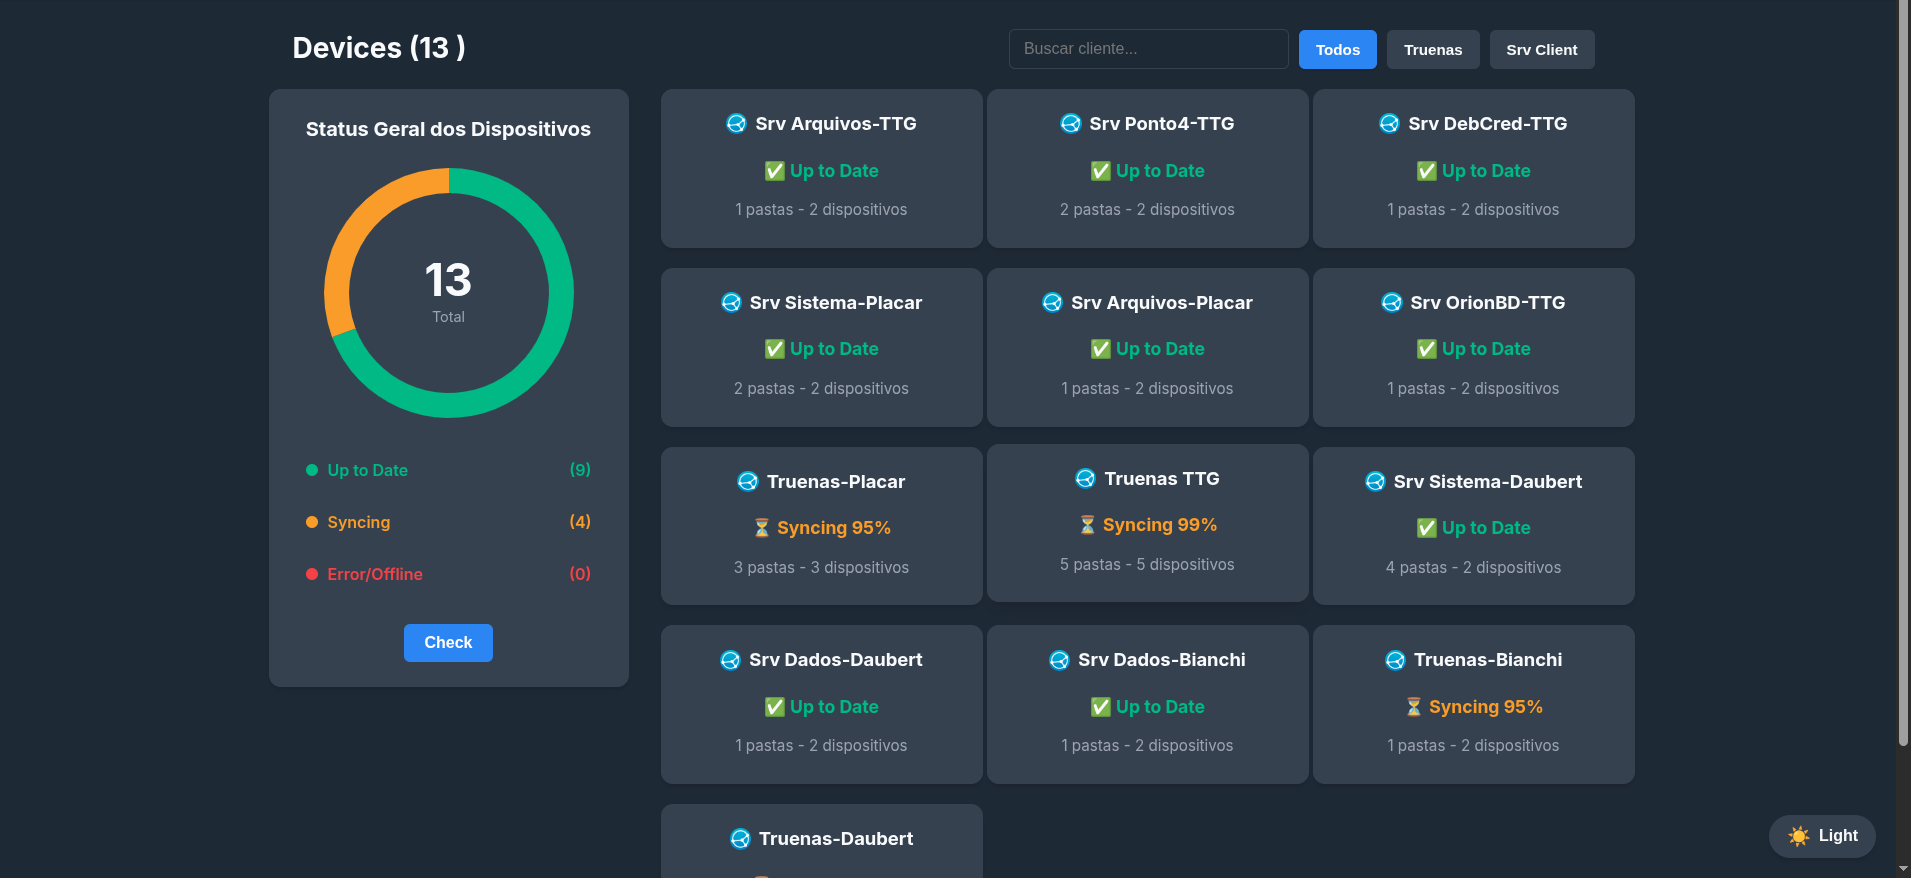Image resolution: width=1911 pixels, height=878 pixels.
Task: Click the sync icon next to Truenas-Placar
Action: [747, 482]
